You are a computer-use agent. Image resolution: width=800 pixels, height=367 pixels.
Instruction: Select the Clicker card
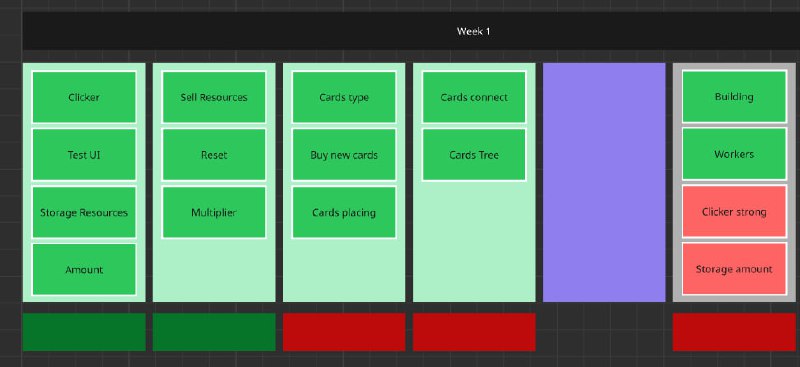pos(84,97)
